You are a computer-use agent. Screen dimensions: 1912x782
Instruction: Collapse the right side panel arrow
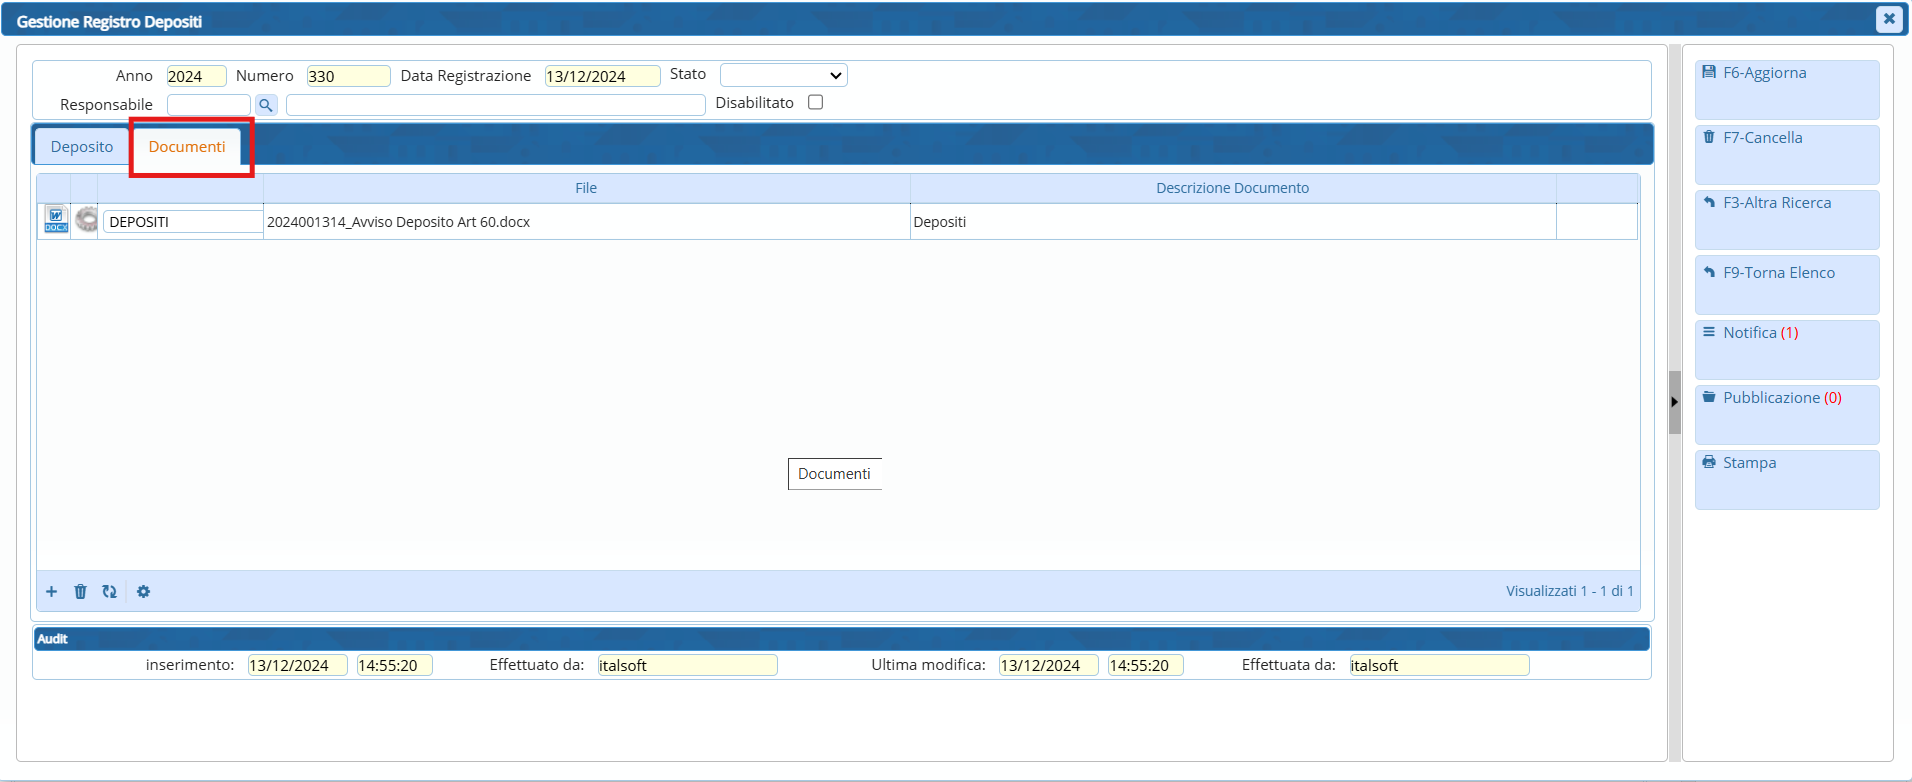1674,402
